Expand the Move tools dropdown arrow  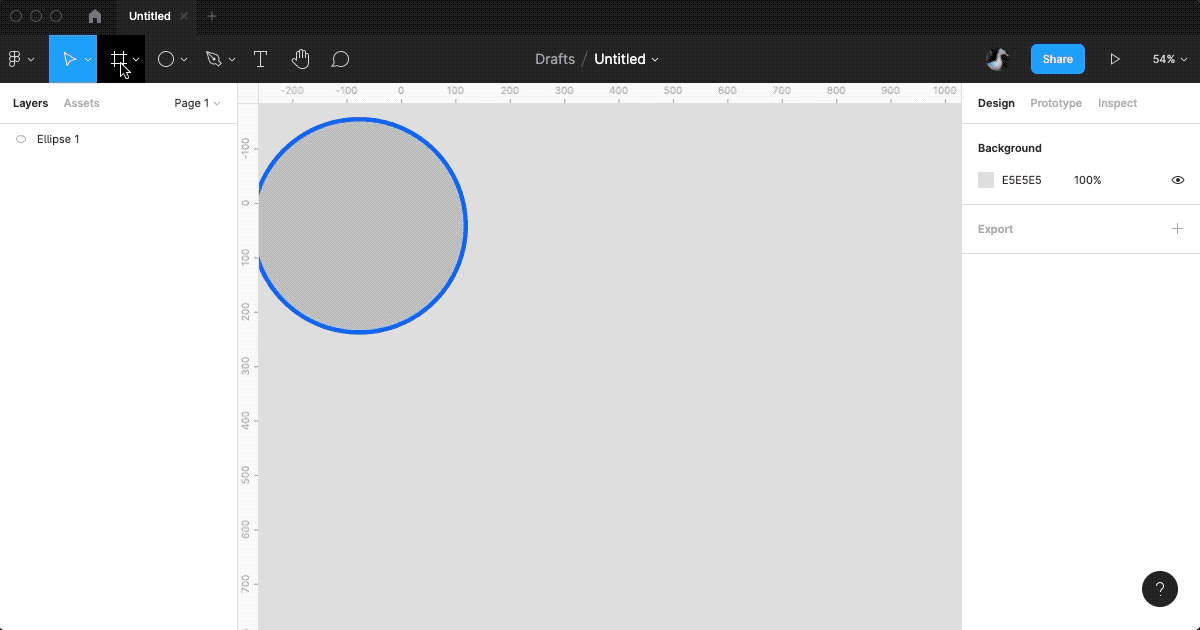[x=88, y=60]
